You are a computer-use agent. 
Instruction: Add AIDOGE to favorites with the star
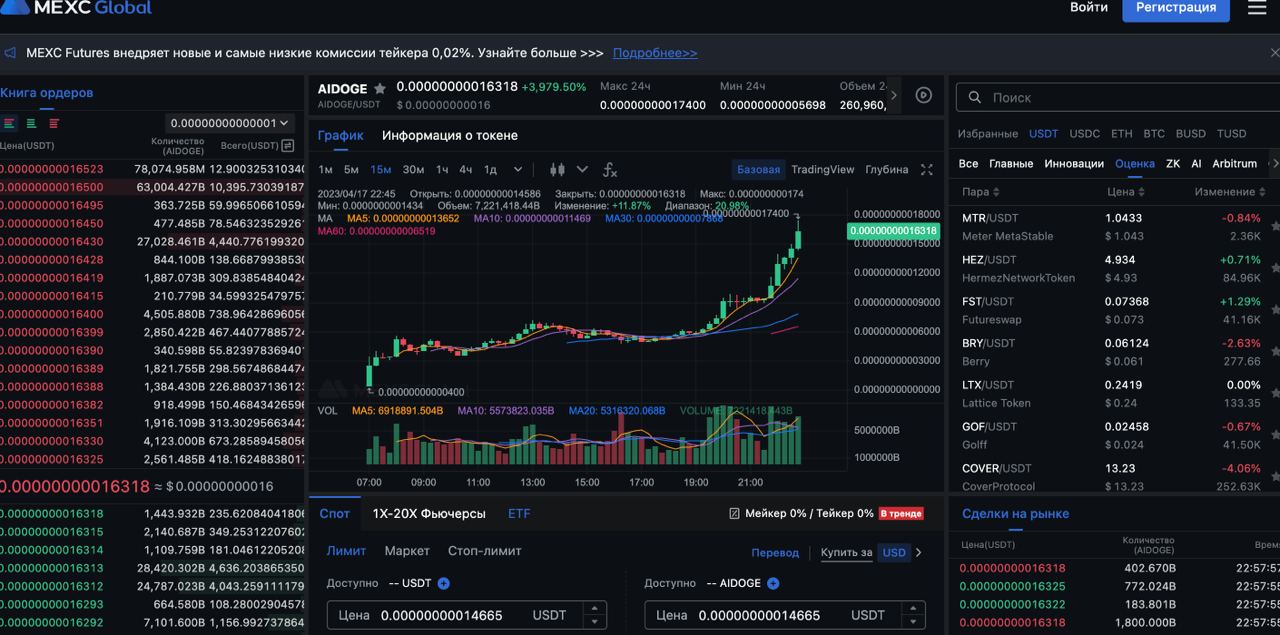pyautogui.click(x=380, y=89)
